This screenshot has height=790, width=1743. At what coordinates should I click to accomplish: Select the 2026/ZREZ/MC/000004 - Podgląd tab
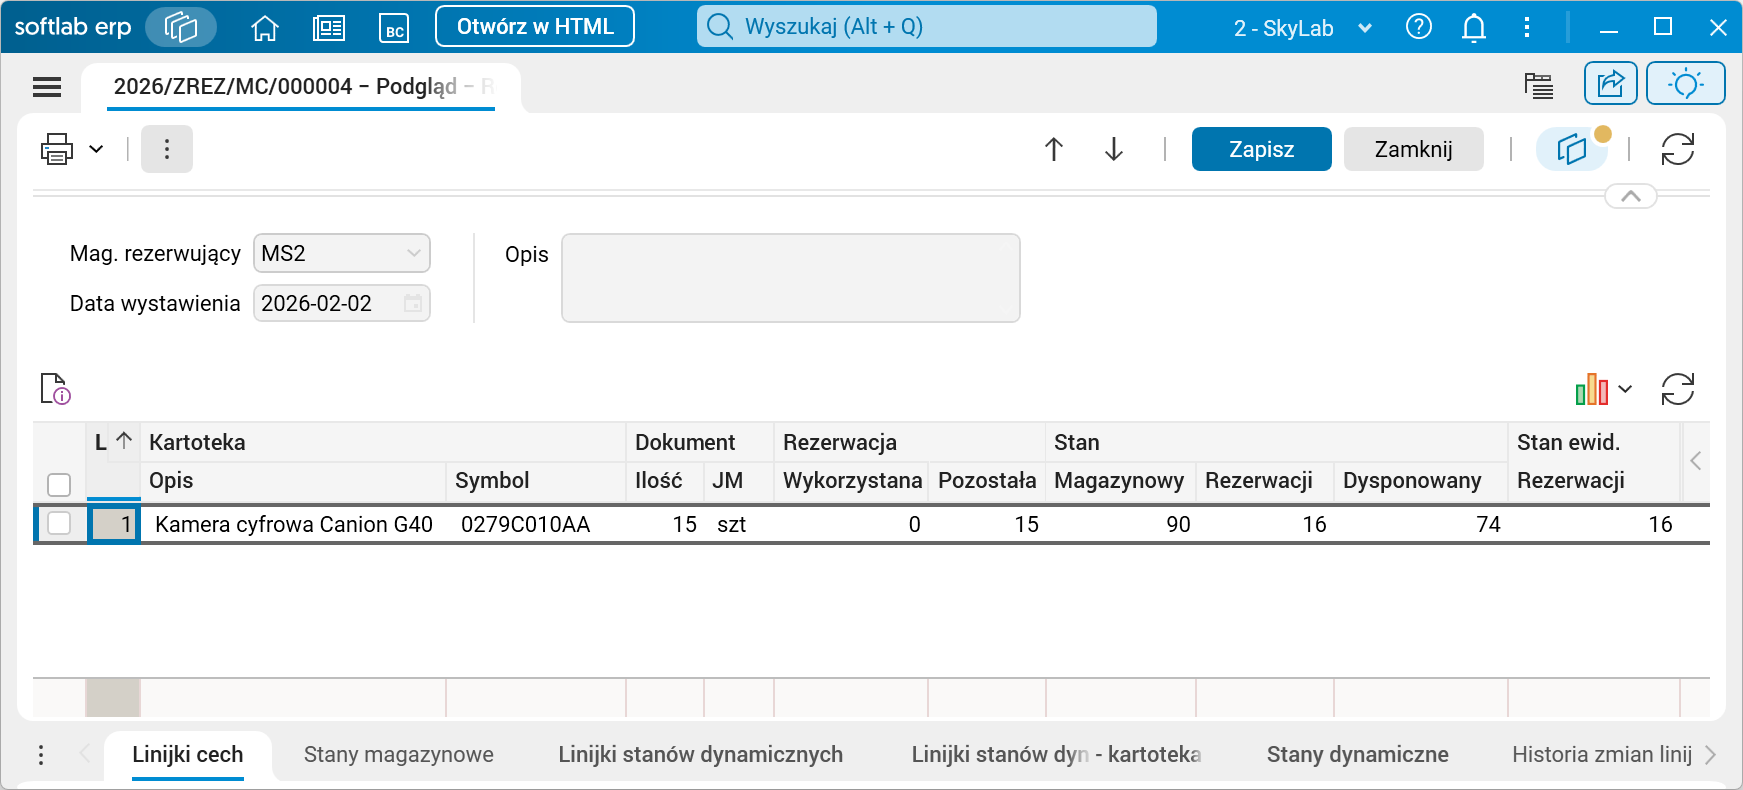tap(300, 87)
